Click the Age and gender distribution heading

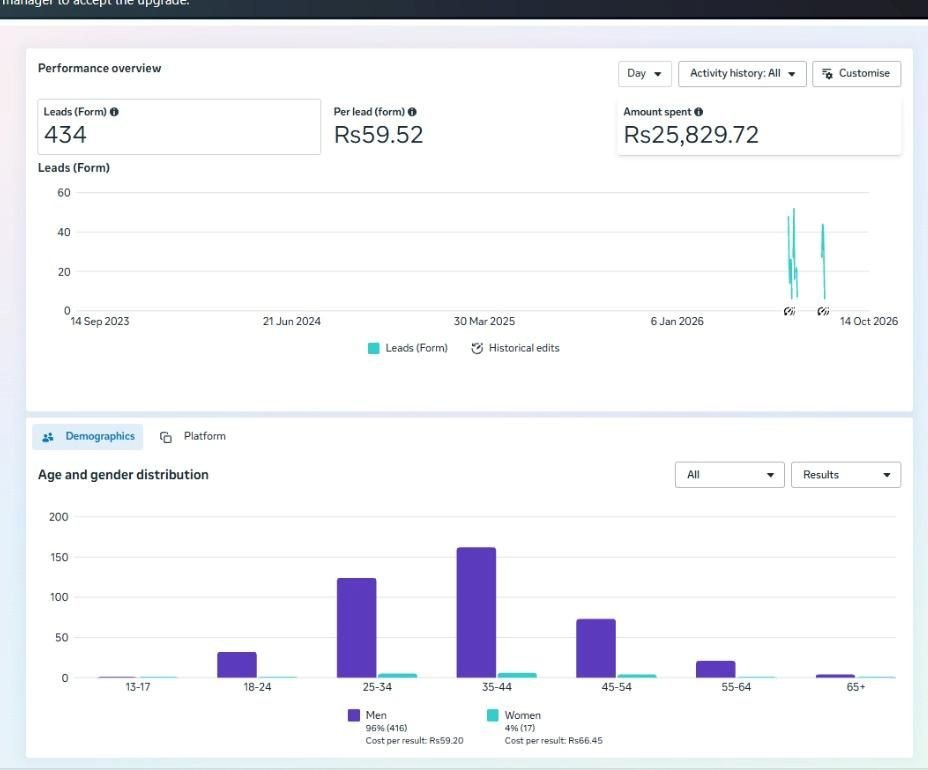[123, 475]
